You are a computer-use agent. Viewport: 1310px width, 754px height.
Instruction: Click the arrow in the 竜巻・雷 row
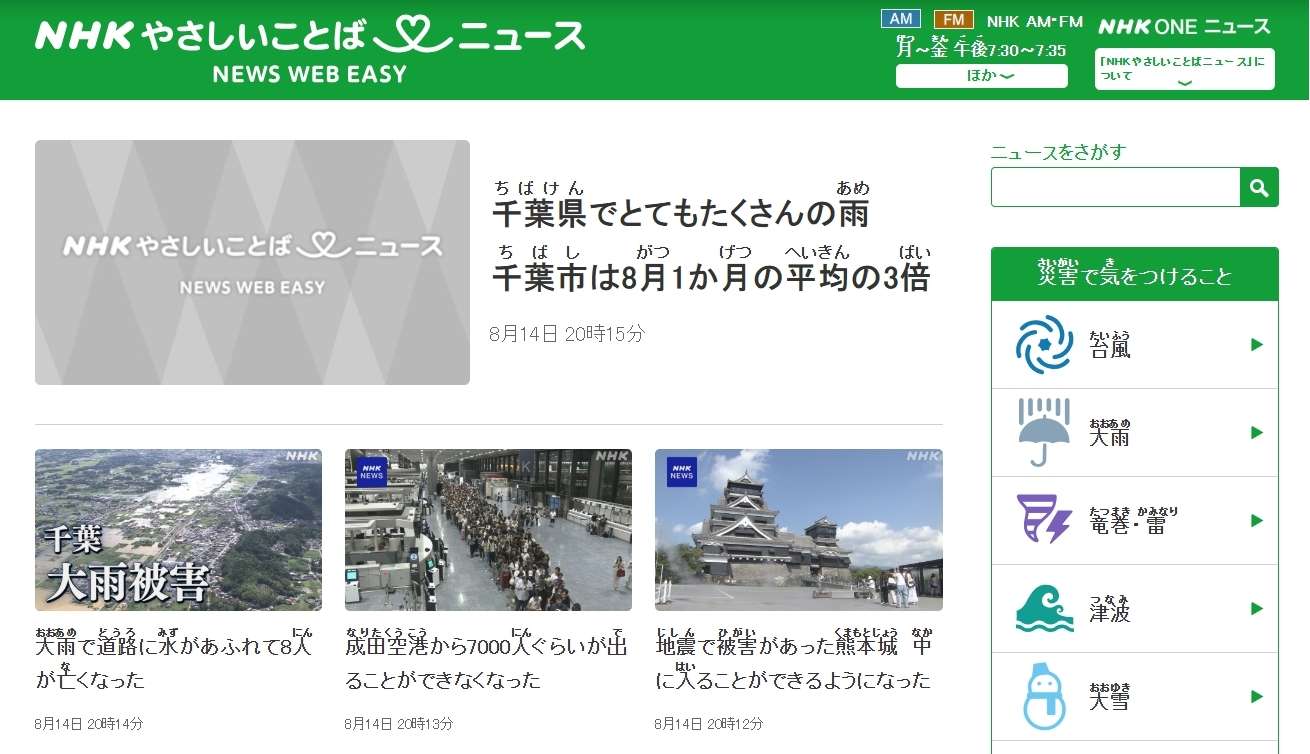click(1257, 521)
